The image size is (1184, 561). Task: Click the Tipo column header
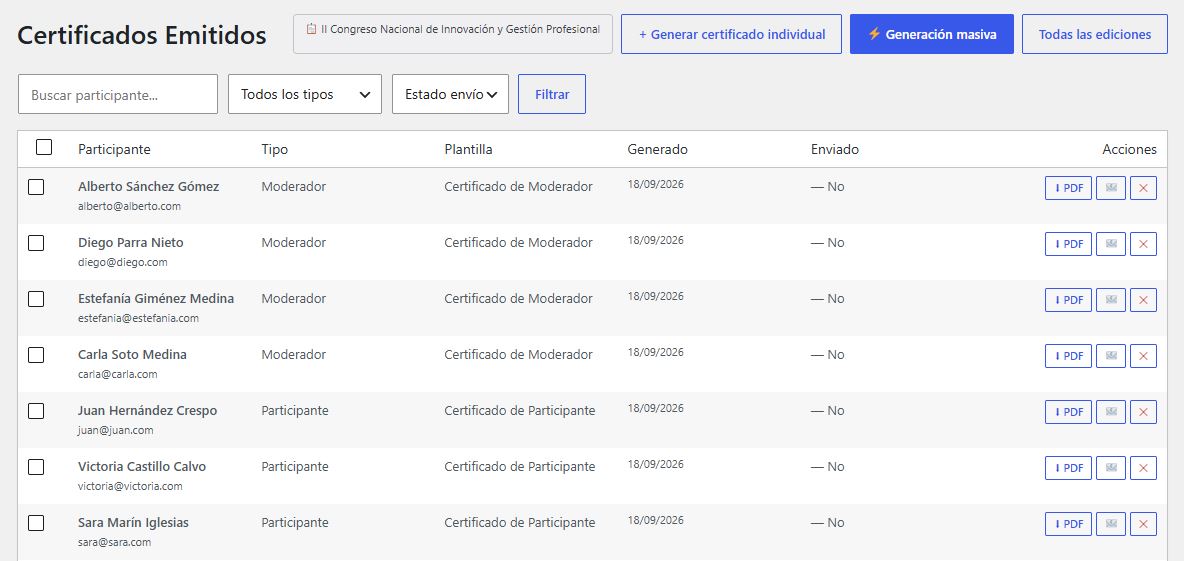[274, 149]
